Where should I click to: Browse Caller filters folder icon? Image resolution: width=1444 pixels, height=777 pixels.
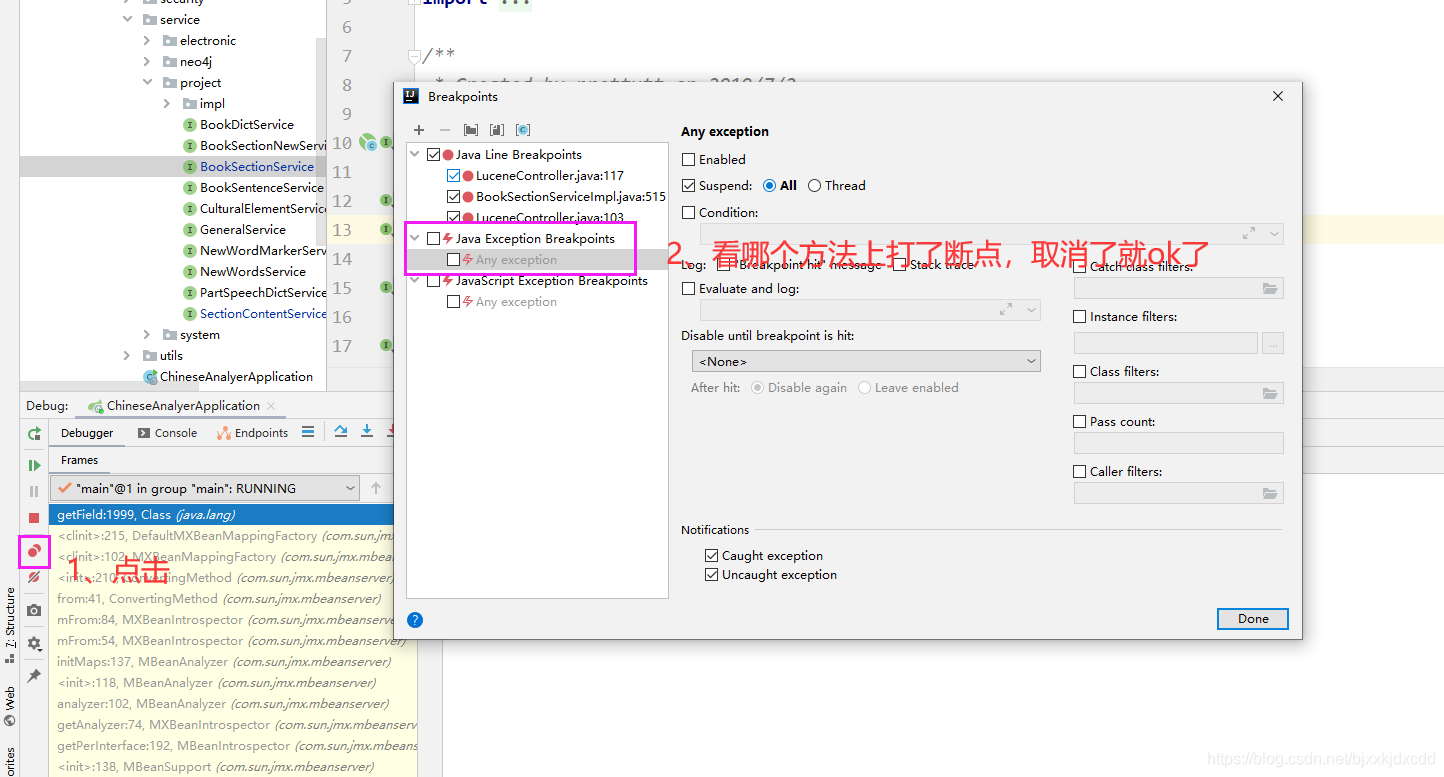[1270, 493]
